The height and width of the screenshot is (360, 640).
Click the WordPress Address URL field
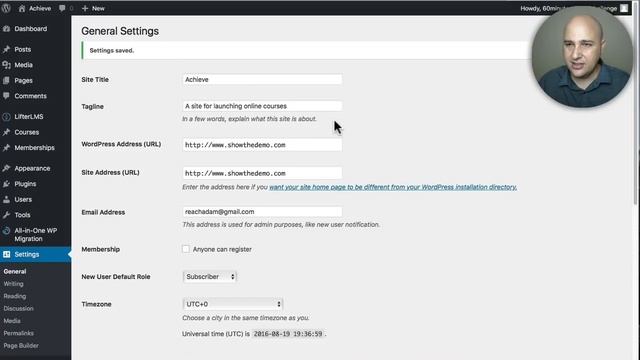[x=262, y=145]
